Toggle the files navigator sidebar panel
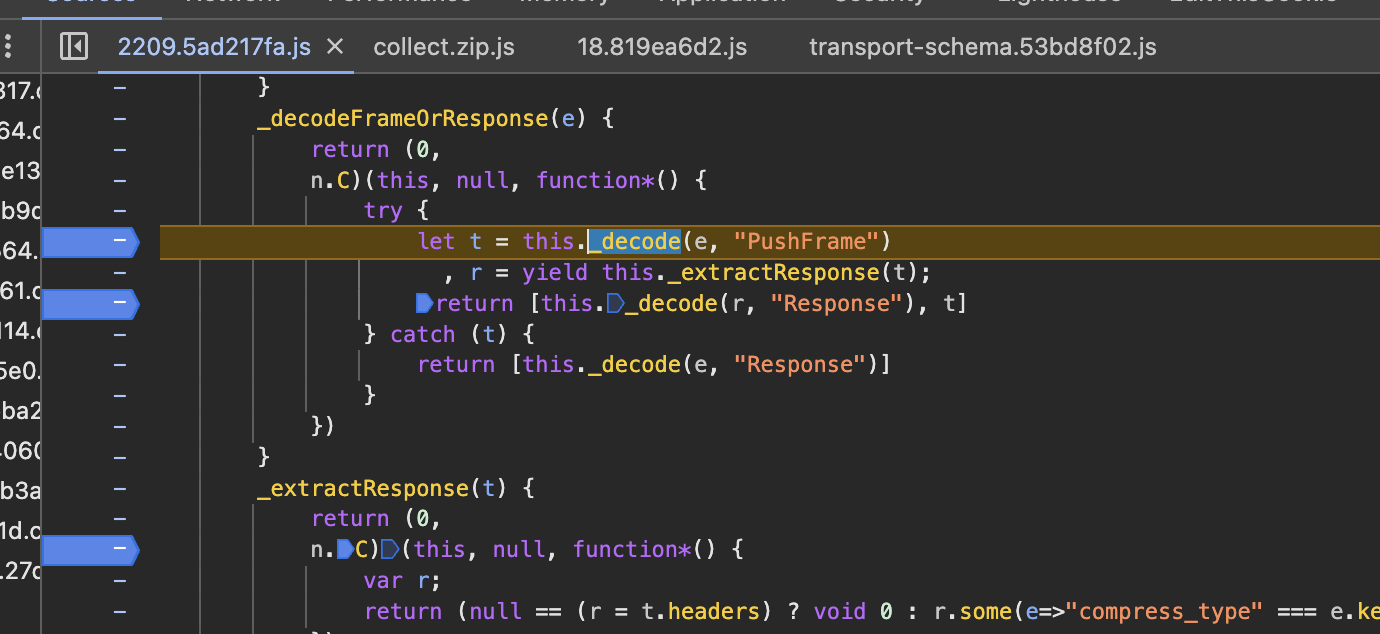 click(x=73, y=46)
